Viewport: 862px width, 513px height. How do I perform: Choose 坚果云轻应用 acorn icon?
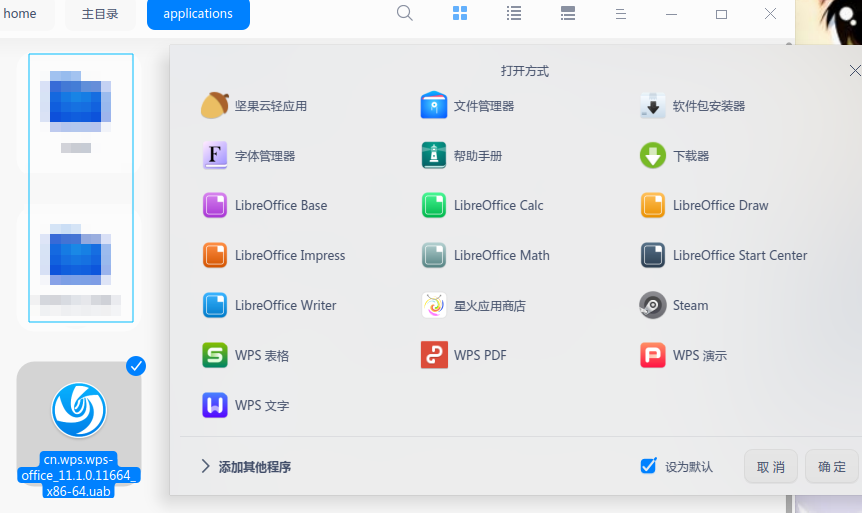[x=214, y=106]
